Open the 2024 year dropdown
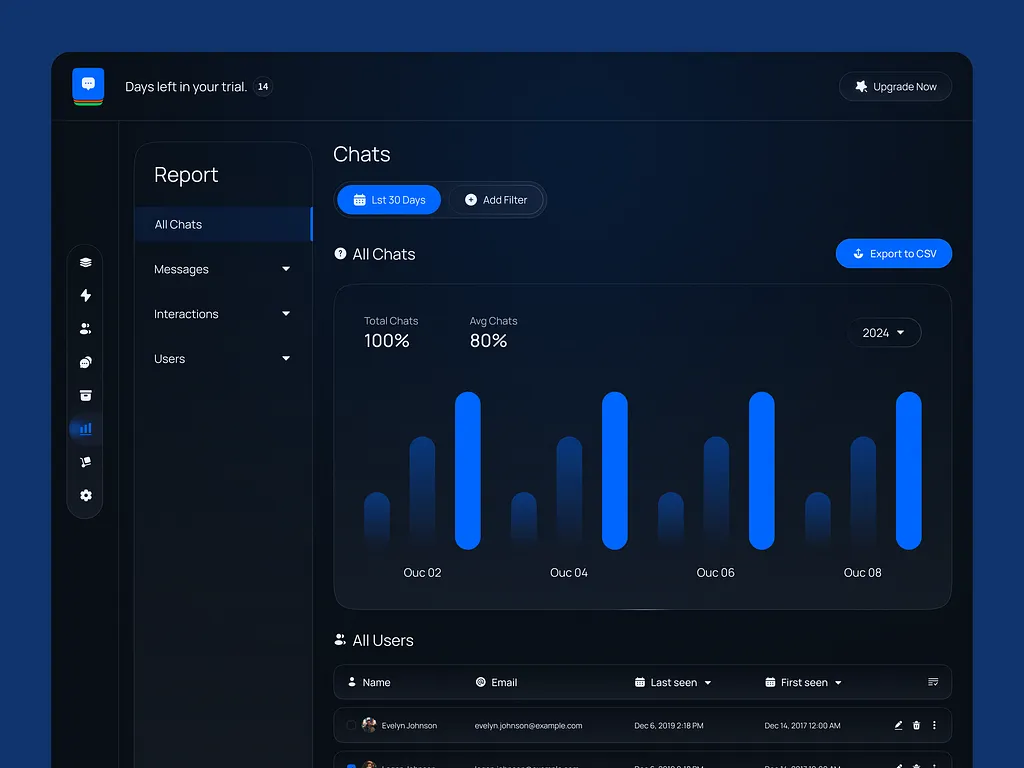 (884, 333)
